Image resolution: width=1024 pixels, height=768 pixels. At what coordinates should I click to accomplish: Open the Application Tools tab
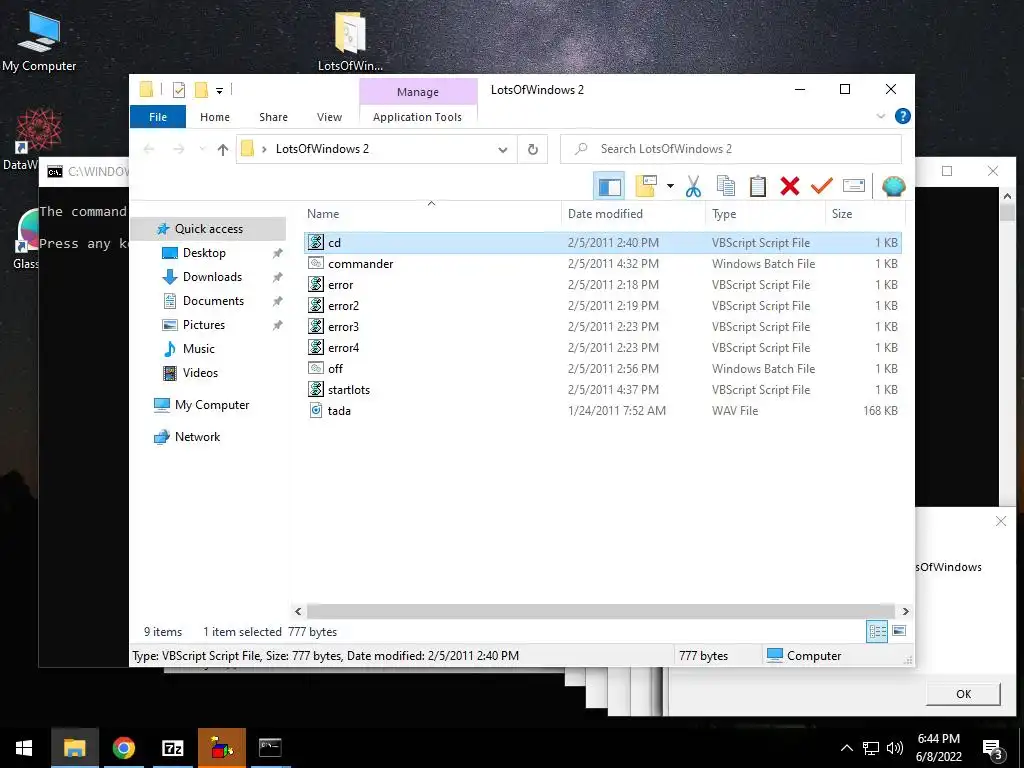coord(417,117)
